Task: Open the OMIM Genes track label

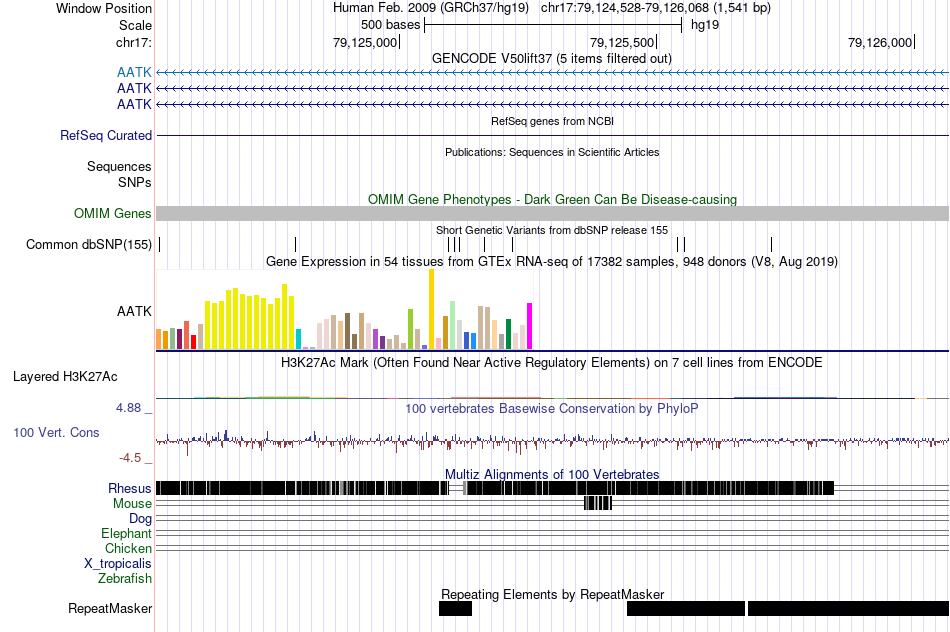Action: pyautogui.click(x=112, y=213)
